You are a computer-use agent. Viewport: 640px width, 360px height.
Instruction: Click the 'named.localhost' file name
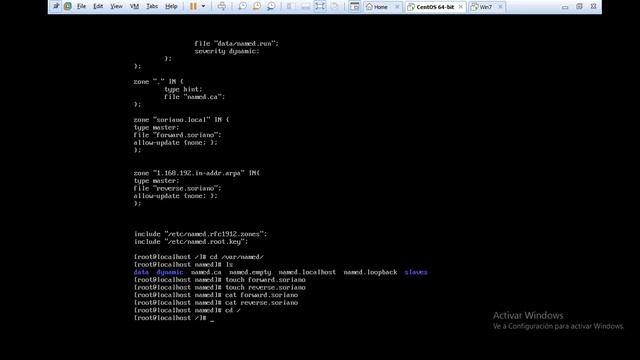(x=307, y=272)
